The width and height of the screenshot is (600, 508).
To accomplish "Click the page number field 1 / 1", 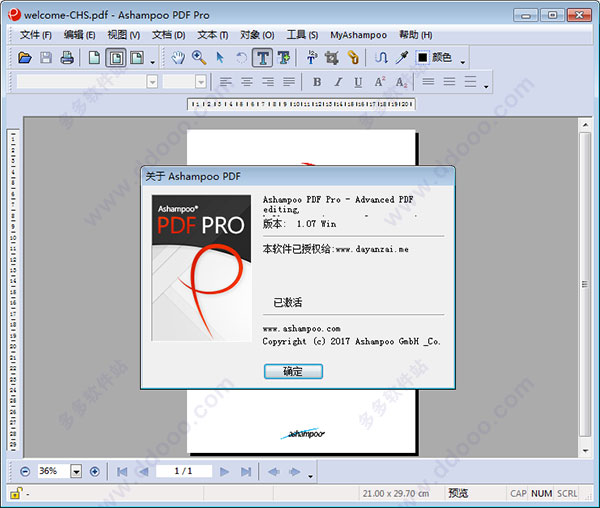I will [184, 471].
